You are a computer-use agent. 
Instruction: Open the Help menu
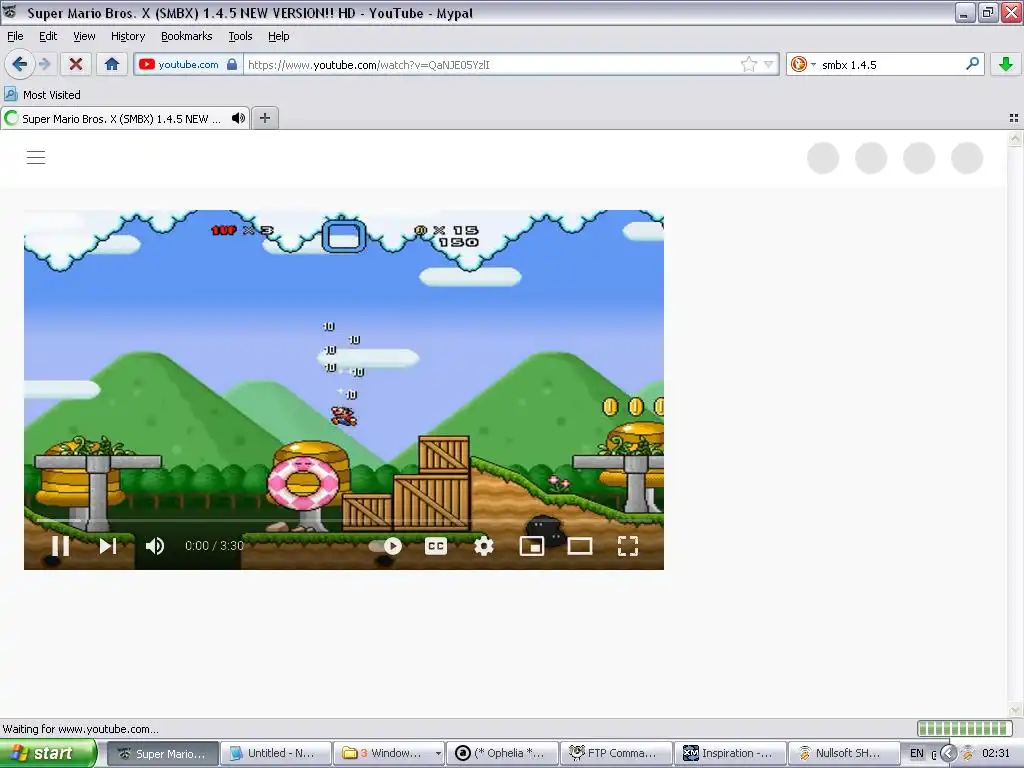coord(278,36)
